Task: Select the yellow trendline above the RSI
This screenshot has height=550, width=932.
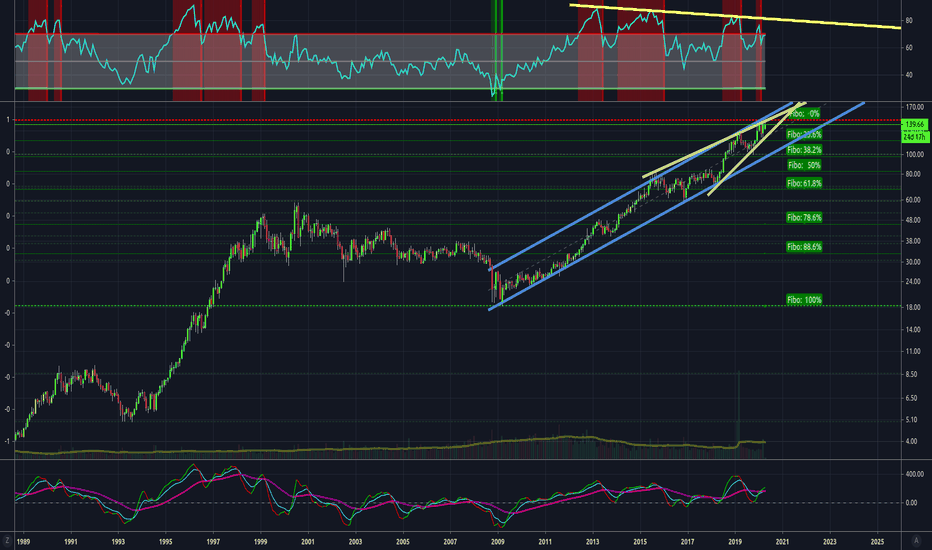Action: click(x=735, y=16)
